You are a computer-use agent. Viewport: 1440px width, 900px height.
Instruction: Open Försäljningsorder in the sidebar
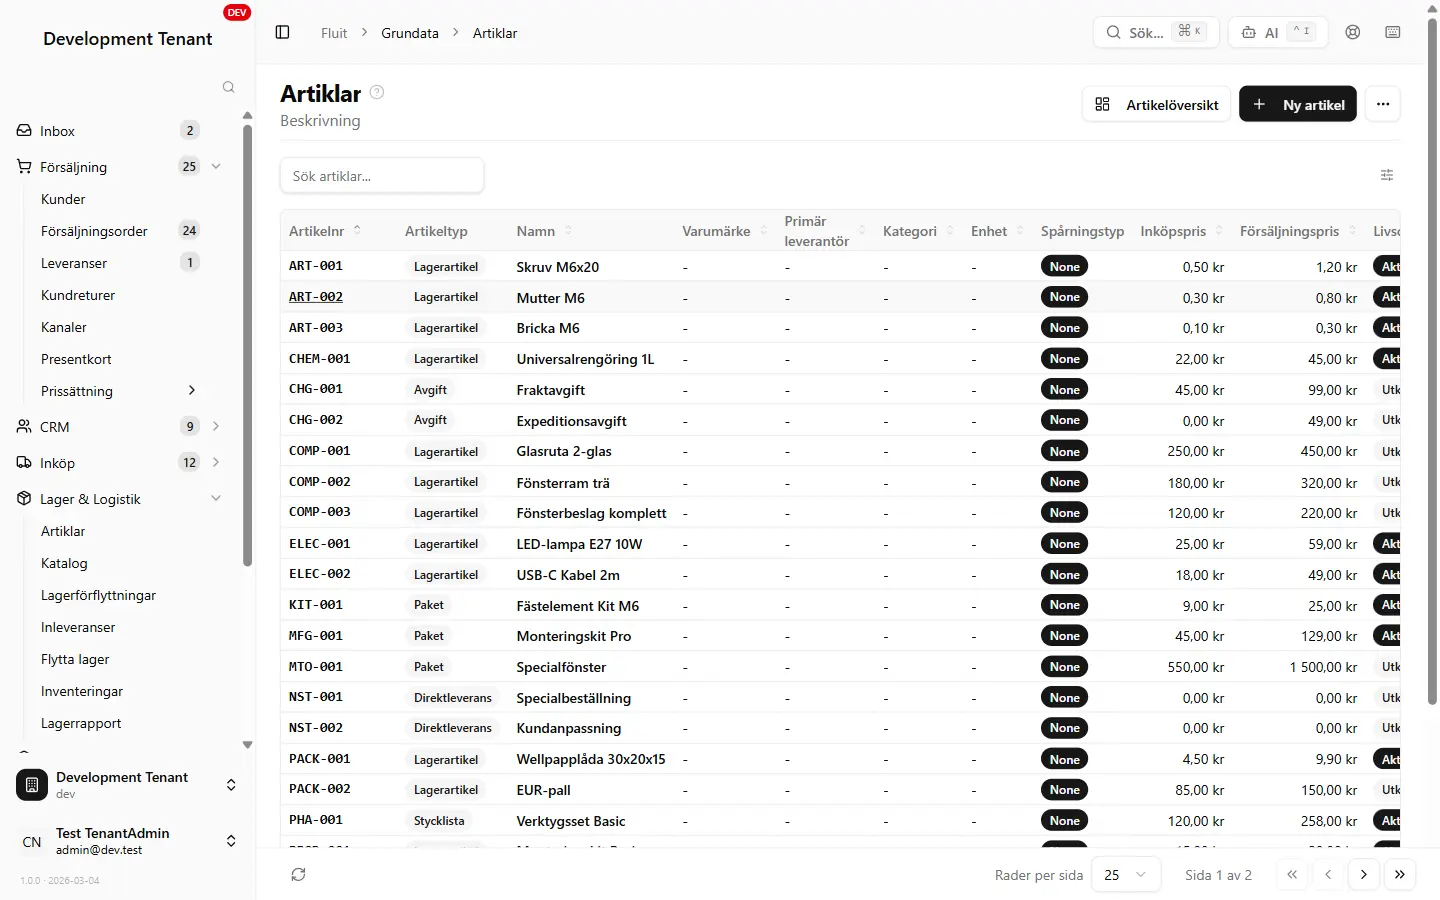[94, 231]
